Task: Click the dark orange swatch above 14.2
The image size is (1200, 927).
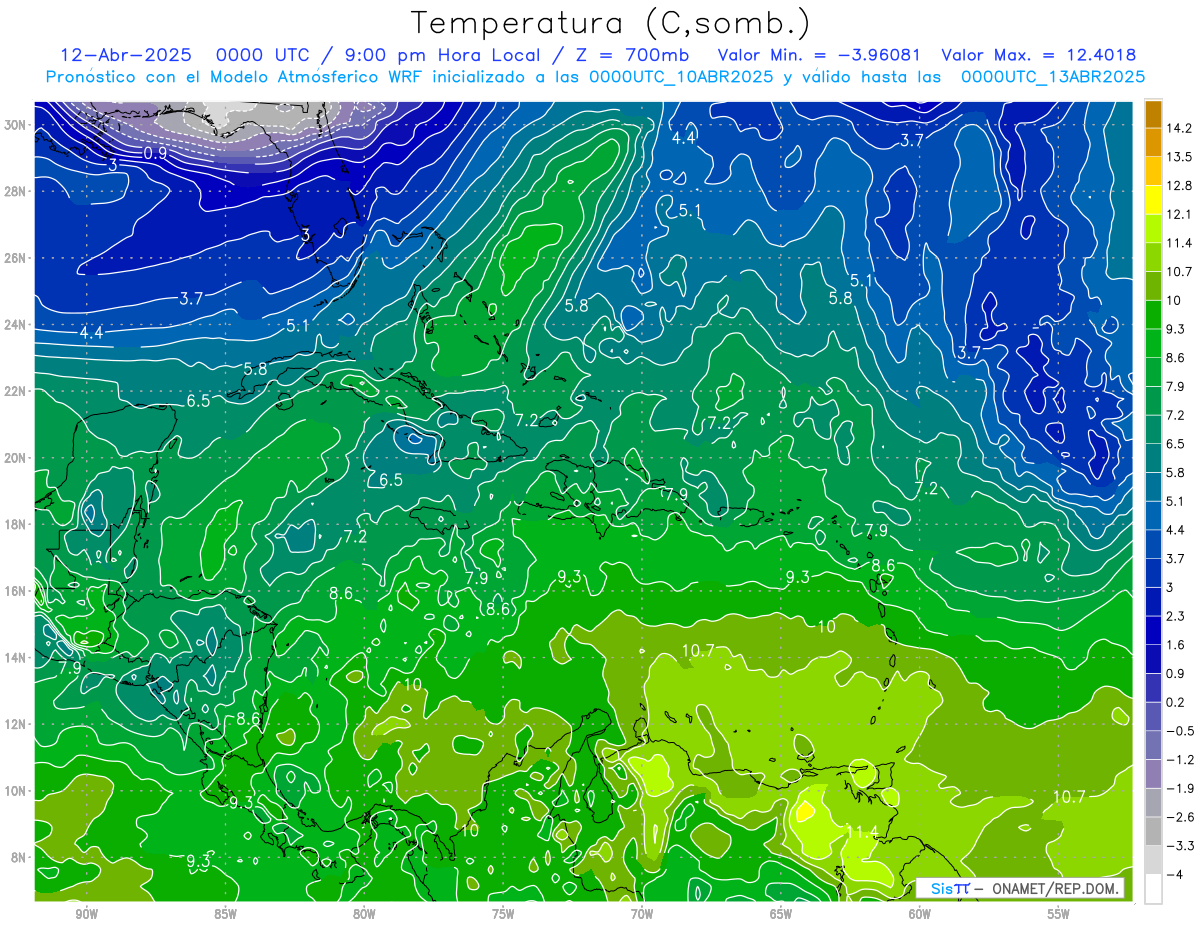Action: coord(1154,114)
